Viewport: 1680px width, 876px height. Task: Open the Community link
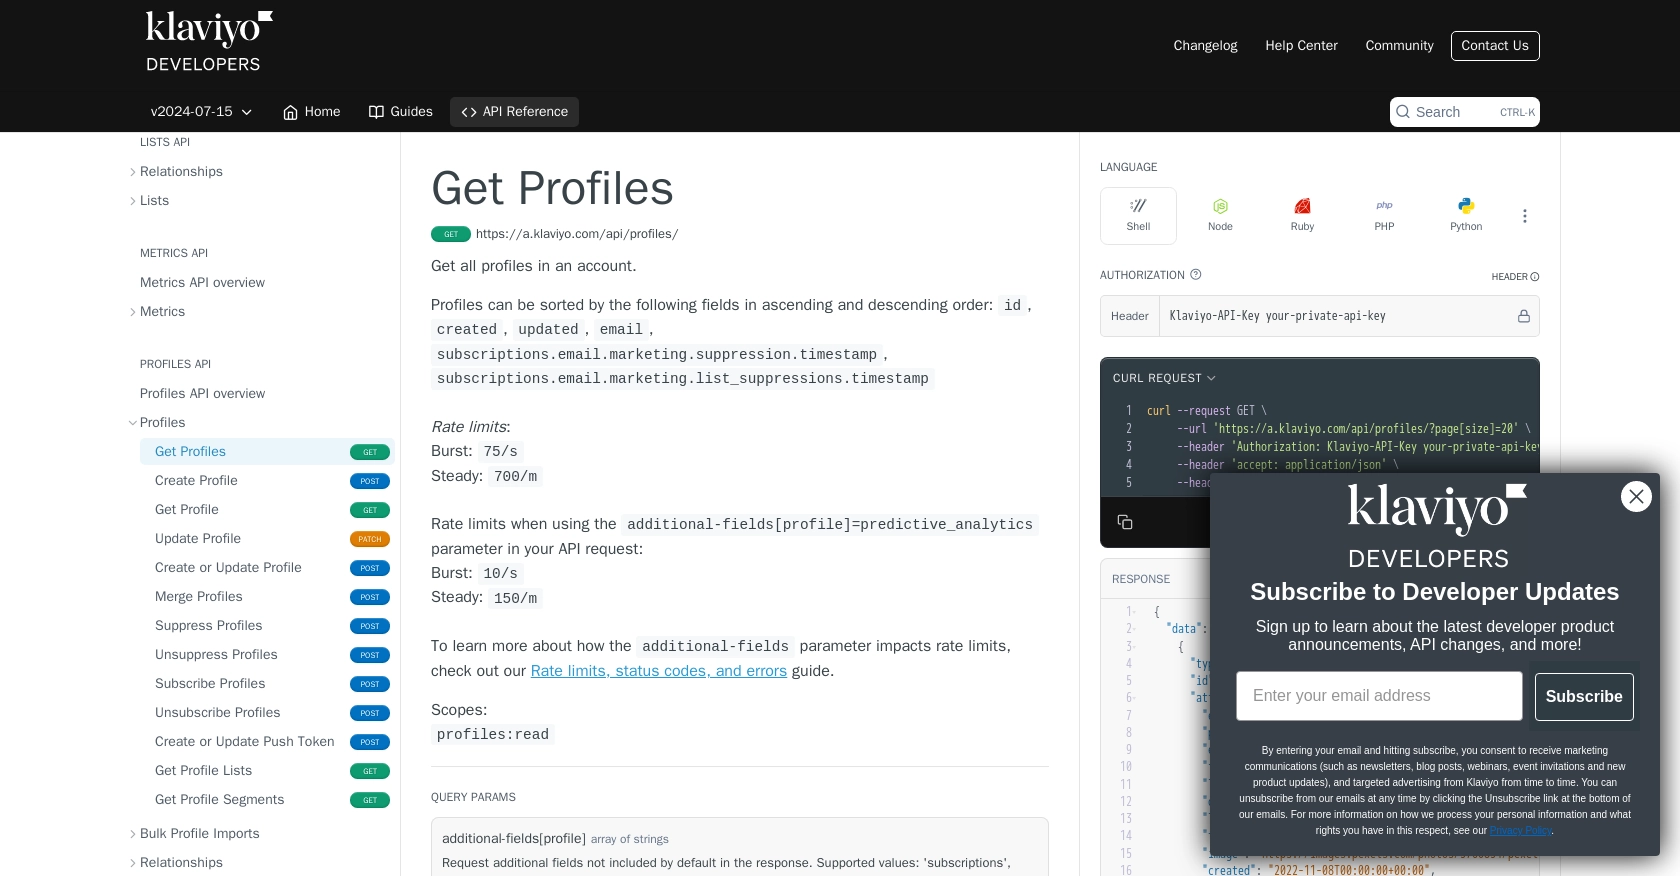(1399, 46)
